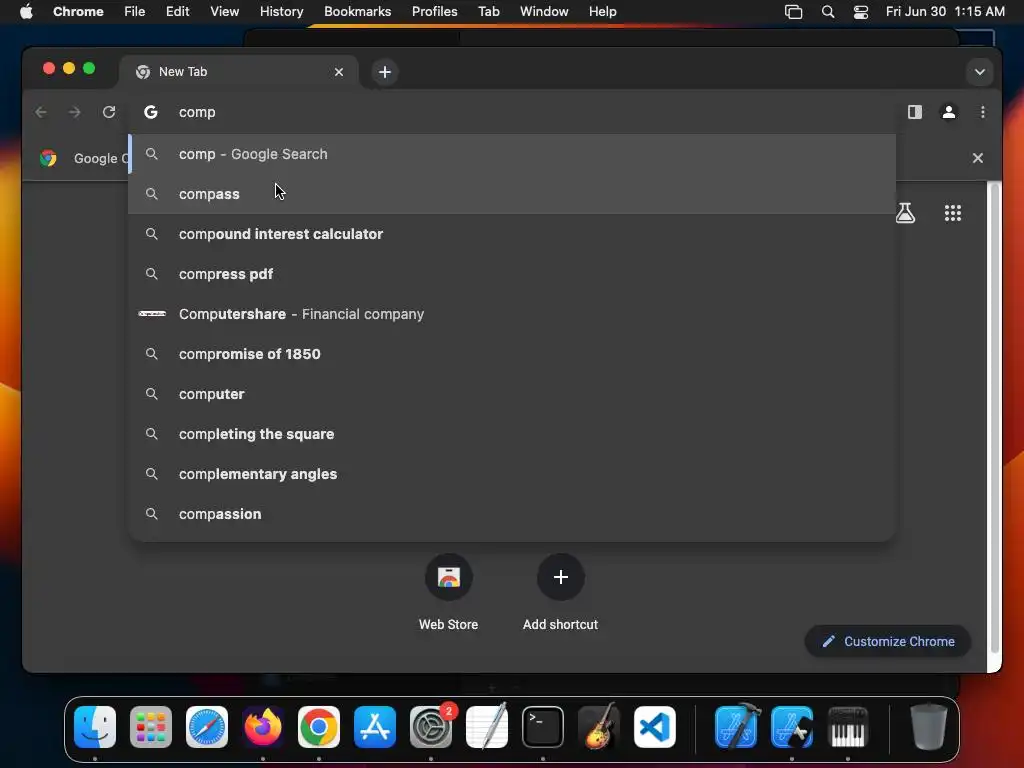
Task: Select the compass suggestion
Action: coord(512,194)
